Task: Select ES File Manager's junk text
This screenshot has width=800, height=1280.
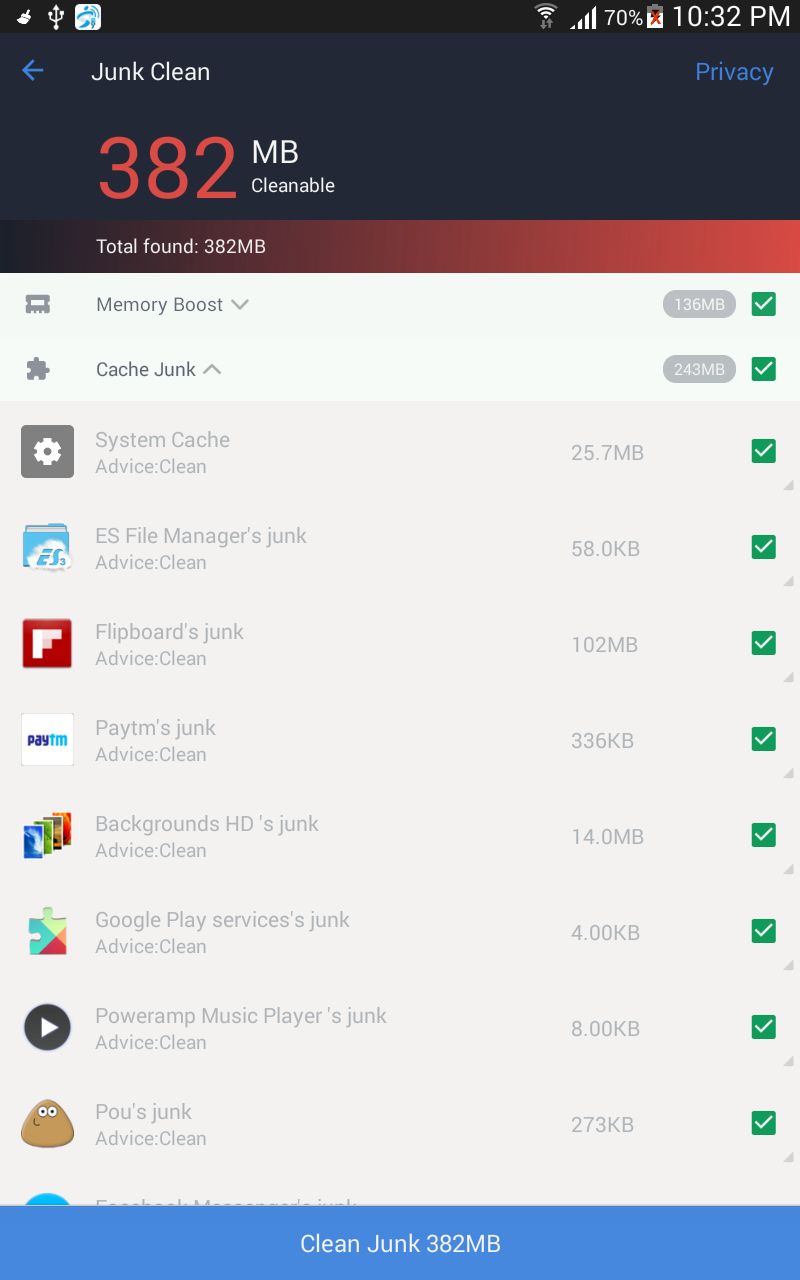Action: pyautogui.click(x=201, y=536)
